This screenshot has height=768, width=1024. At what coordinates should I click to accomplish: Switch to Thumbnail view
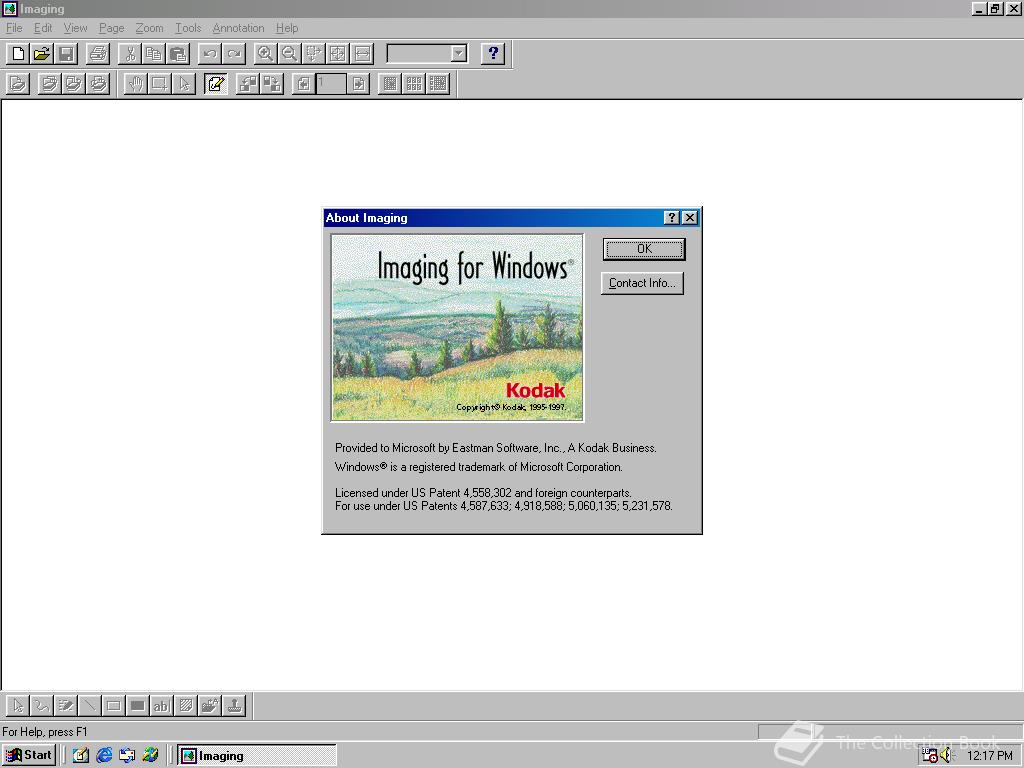[414, 84]
